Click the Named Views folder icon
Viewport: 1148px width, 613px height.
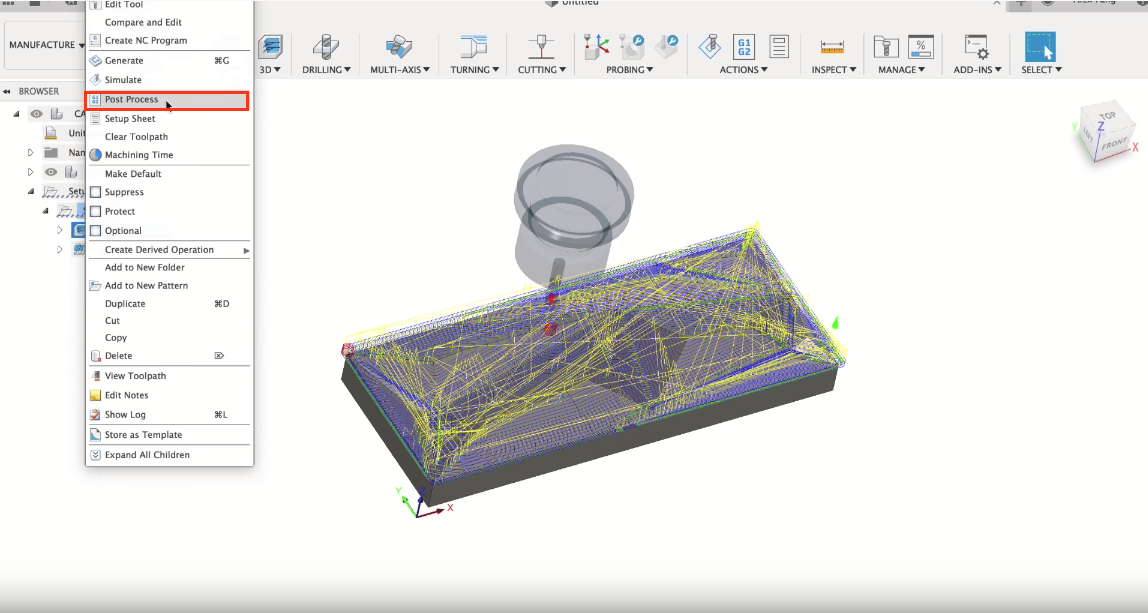tap(51, 152)
